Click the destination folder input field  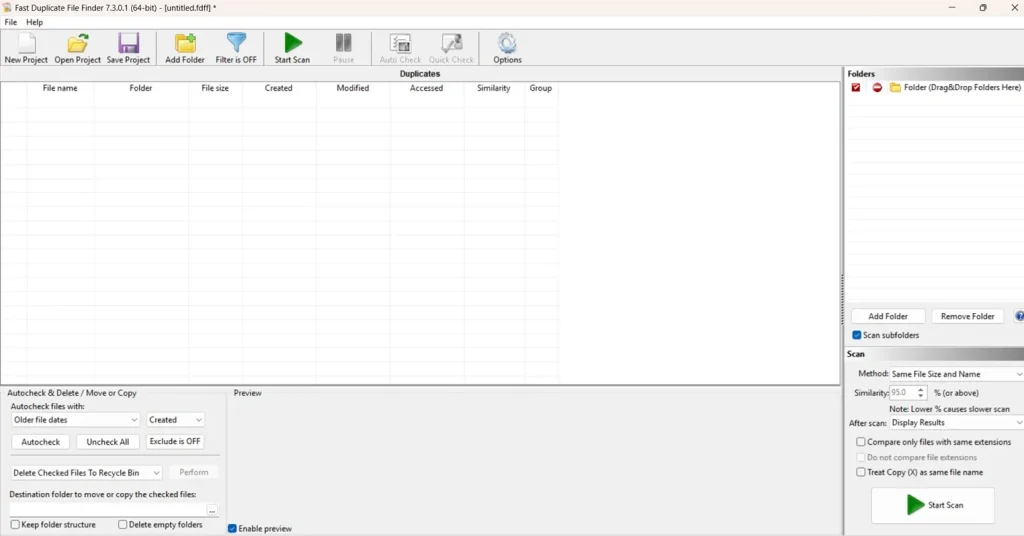point(108,511)
